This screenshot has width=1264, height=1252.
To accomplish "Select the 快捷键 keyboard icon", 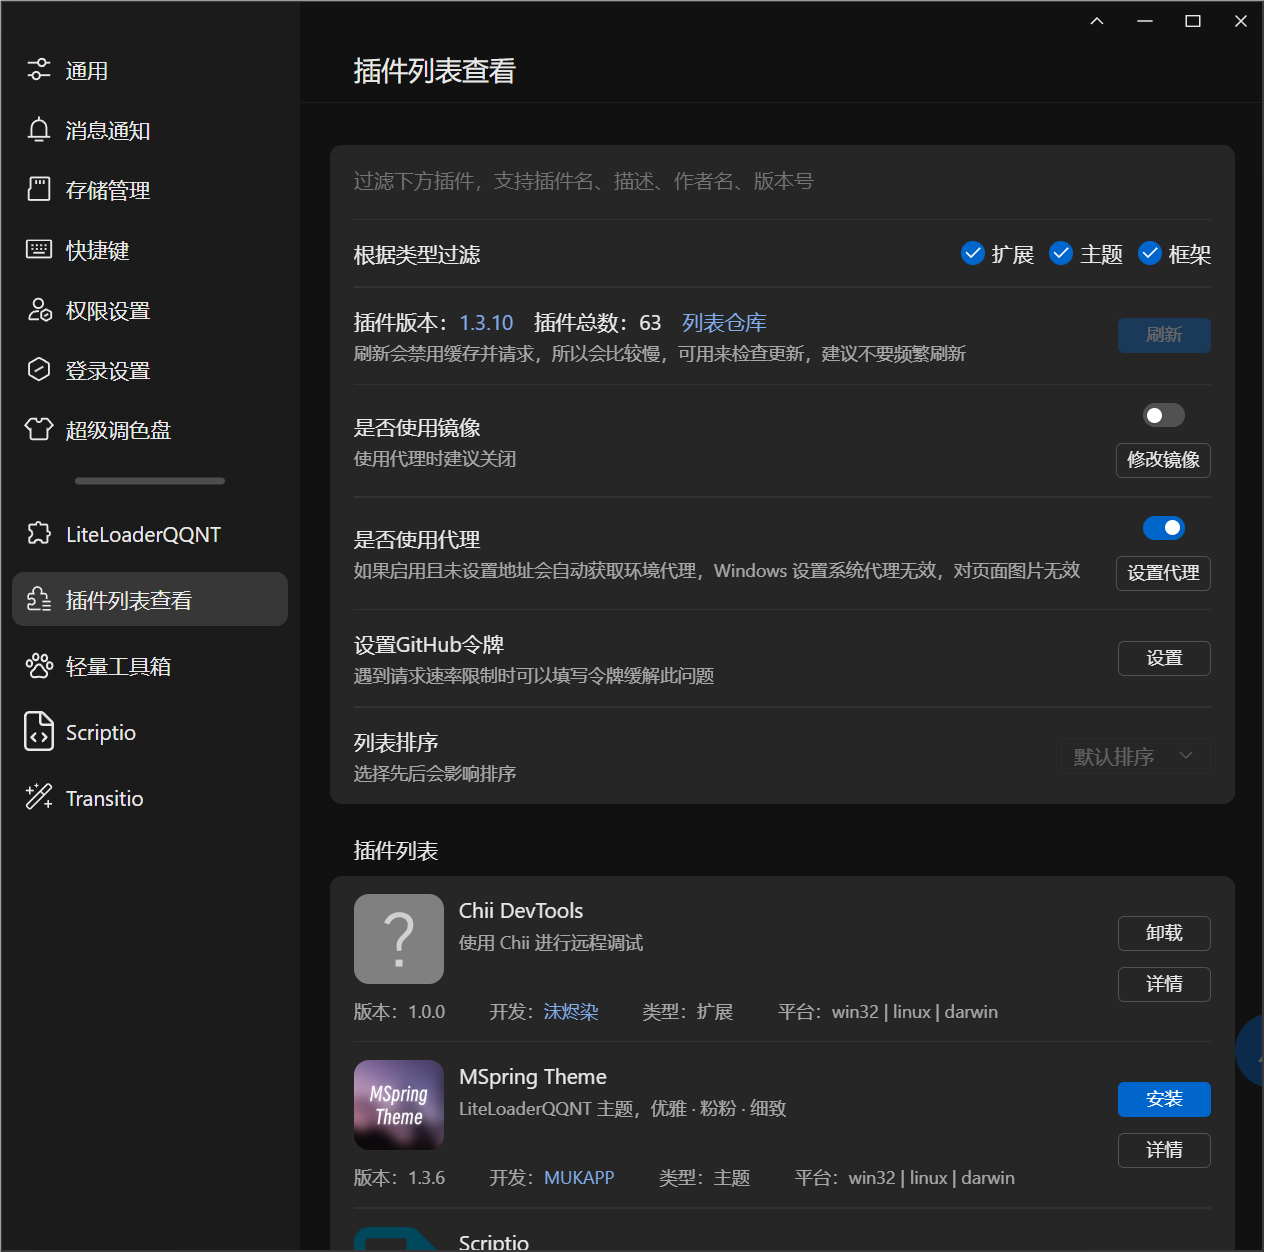I will 39,250.
